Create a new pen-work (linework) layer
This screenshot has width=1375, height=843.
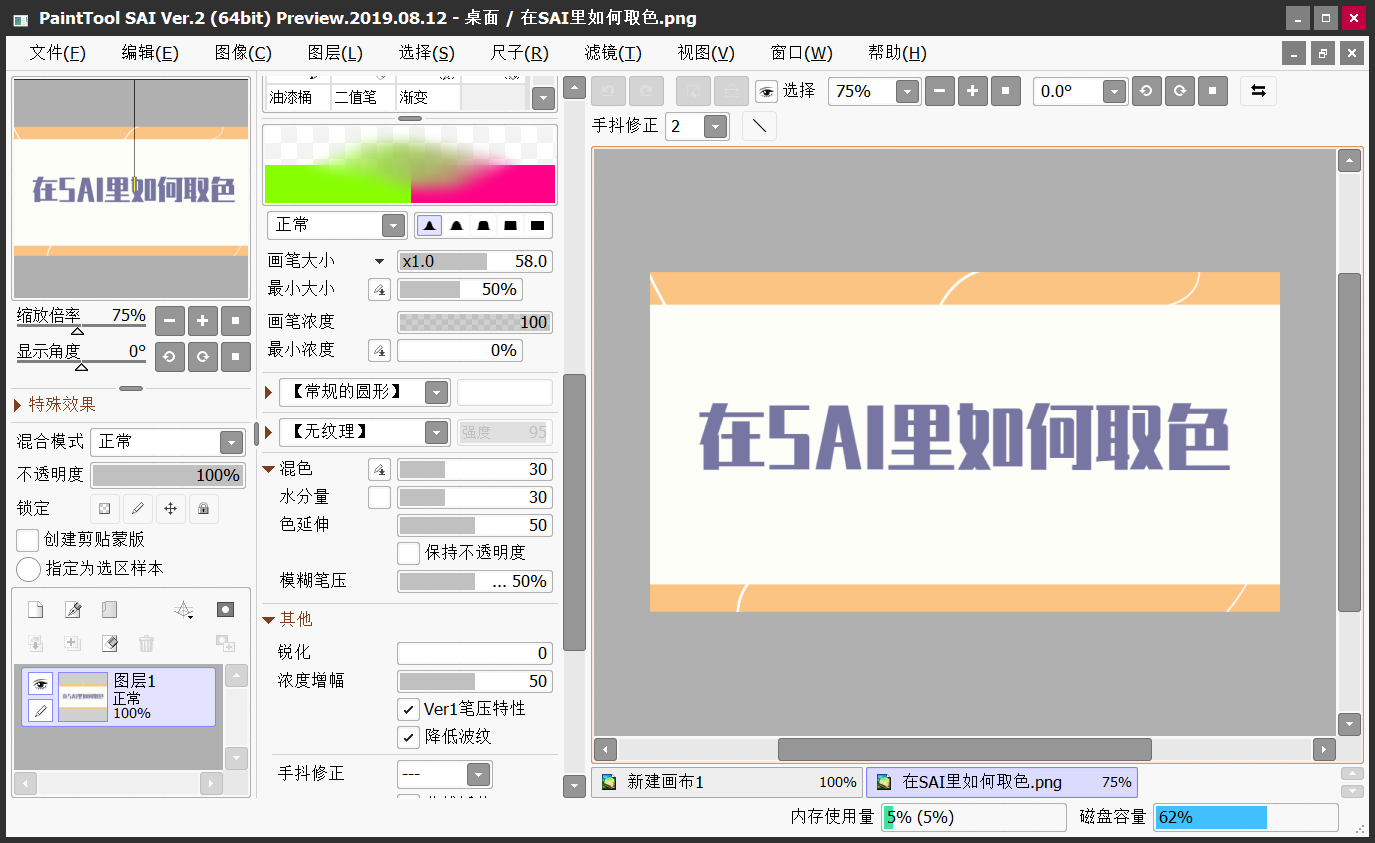point(72,609)
